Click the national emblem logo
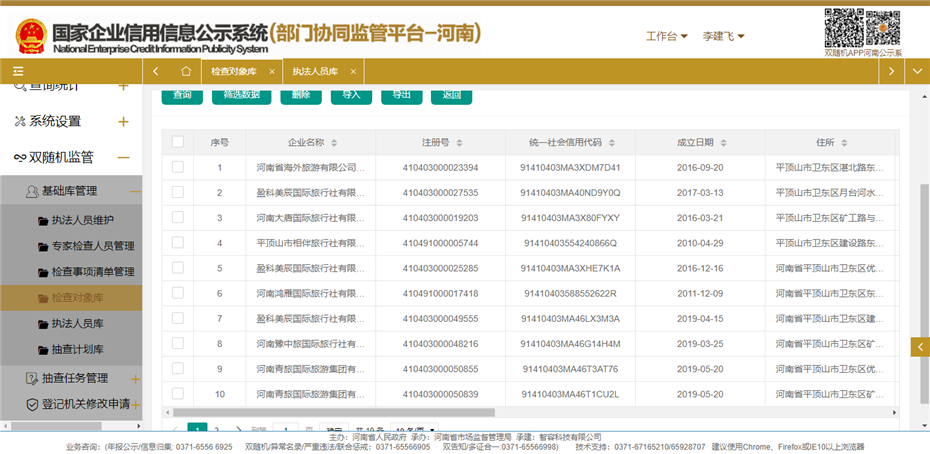This screenshot has height=454, width=930. click(31, 36)
